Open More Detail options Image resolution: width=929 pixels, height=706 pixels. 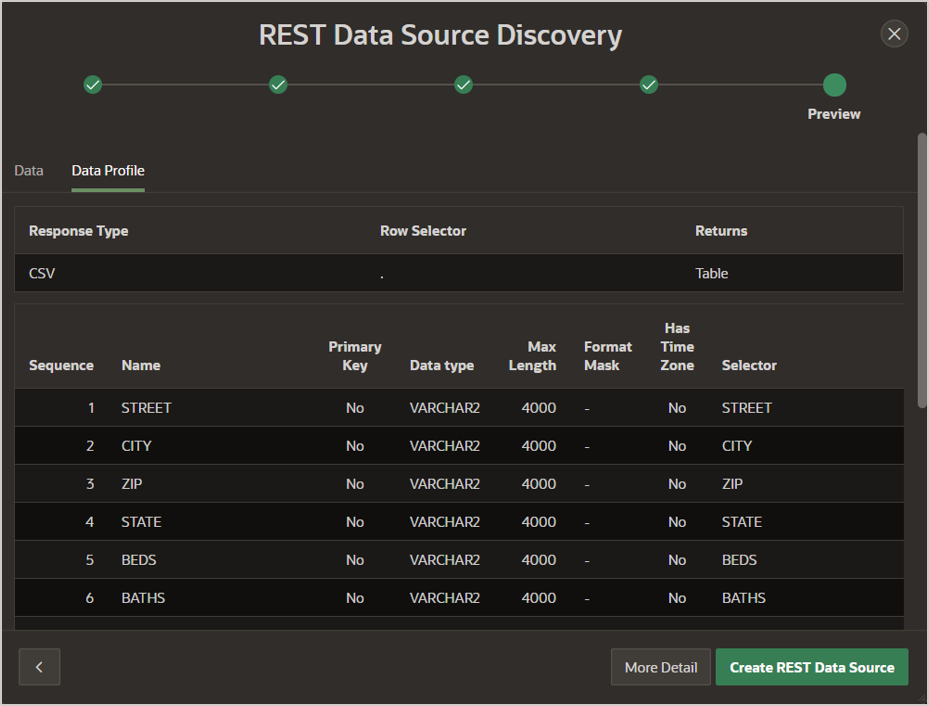click(x=660, y=667)
